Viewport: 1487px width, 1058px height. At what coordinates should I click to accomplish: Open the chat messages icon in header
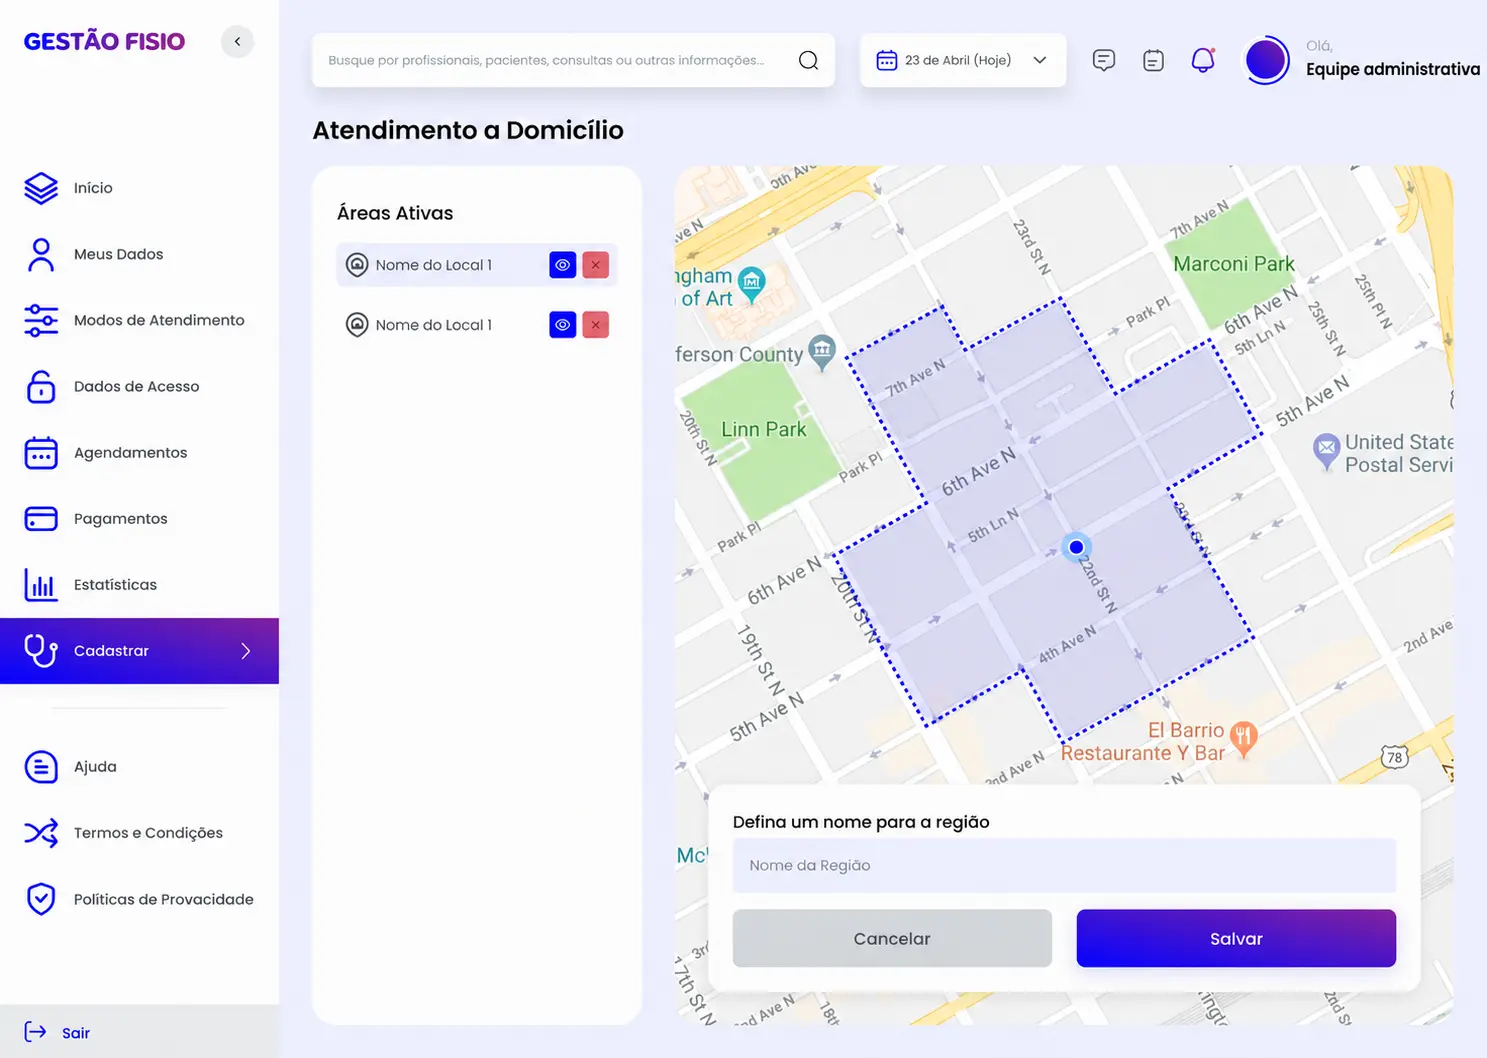(x=1104, y=60)
